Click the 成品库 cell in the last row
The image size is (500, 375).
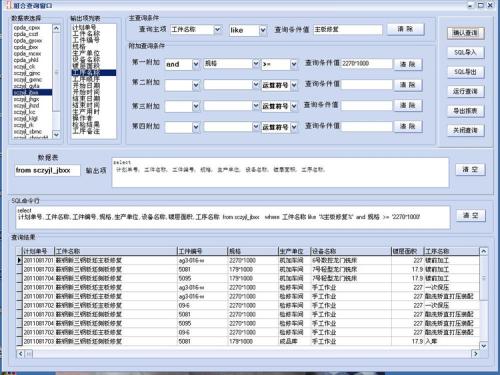(294, 341)
